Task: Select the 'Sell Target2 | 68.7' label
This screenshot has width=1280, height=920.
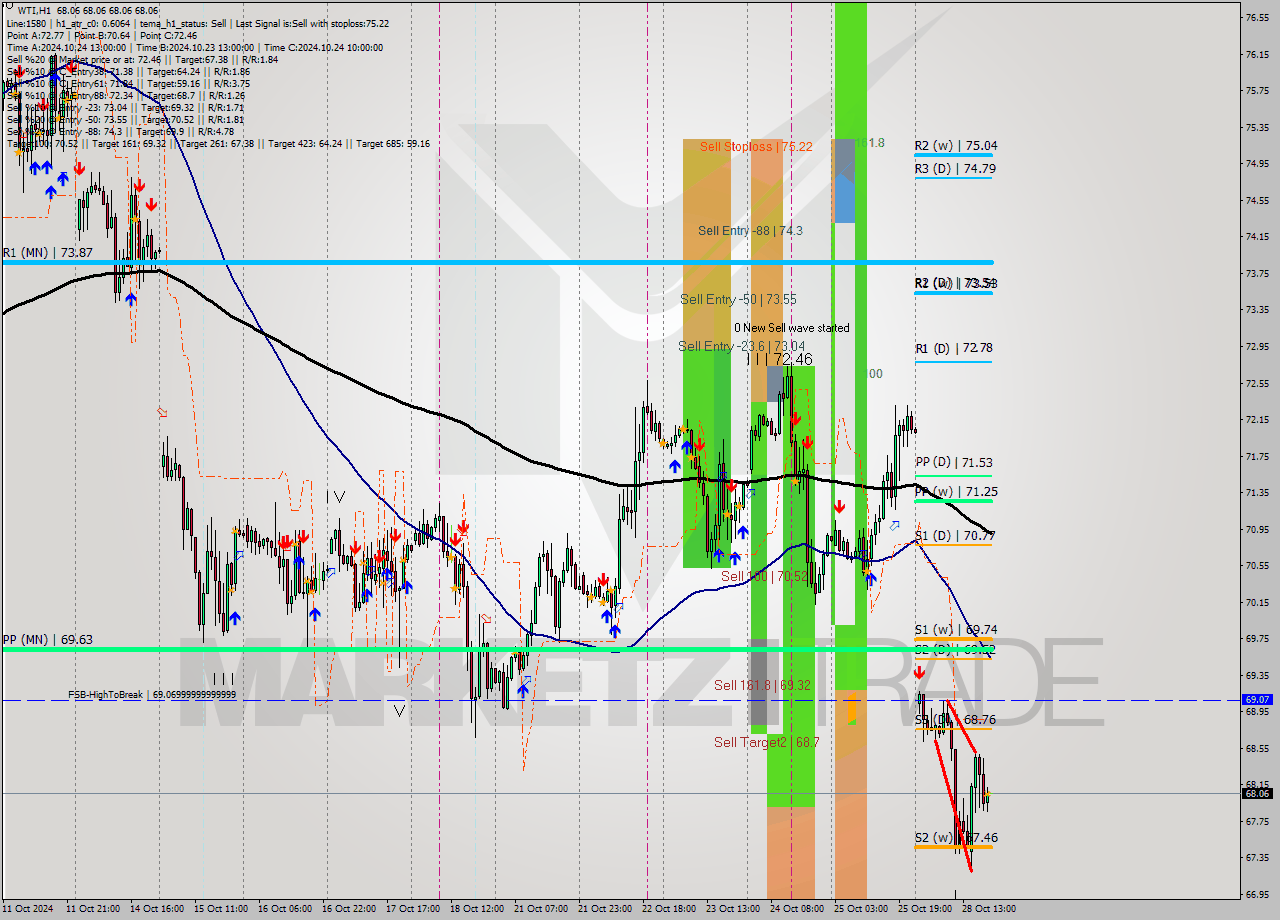Action: 766,742
